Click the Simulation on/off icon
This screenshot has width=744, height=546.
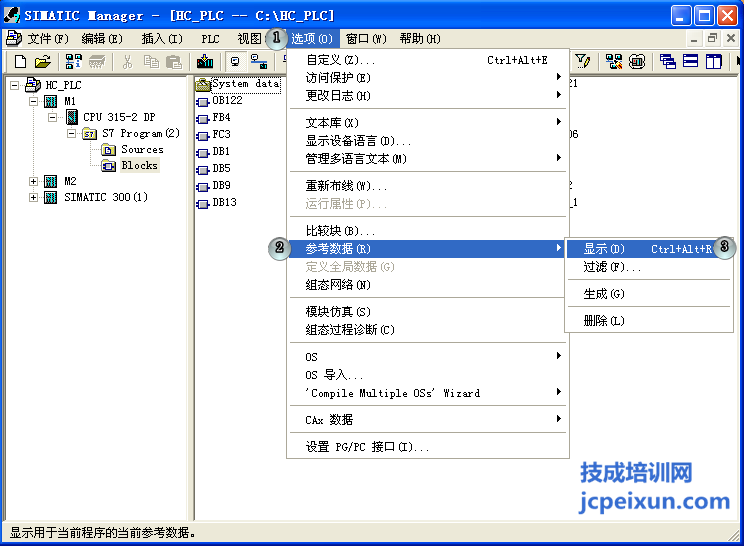[637, 61]
